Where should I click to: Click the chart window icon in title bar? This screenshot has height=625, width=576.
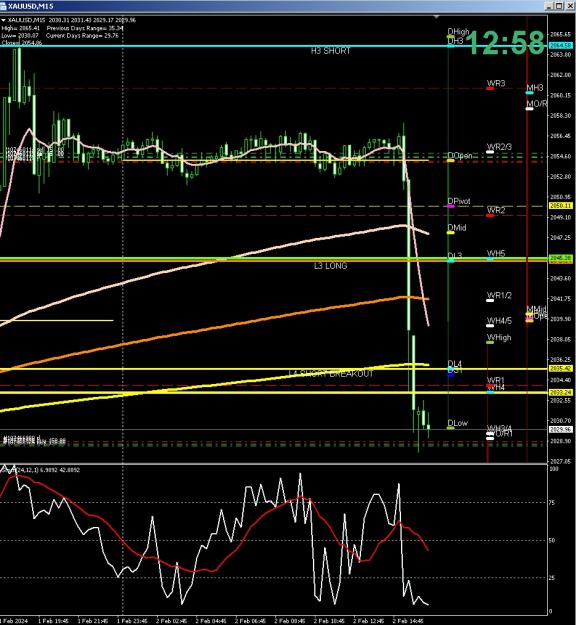4,6
